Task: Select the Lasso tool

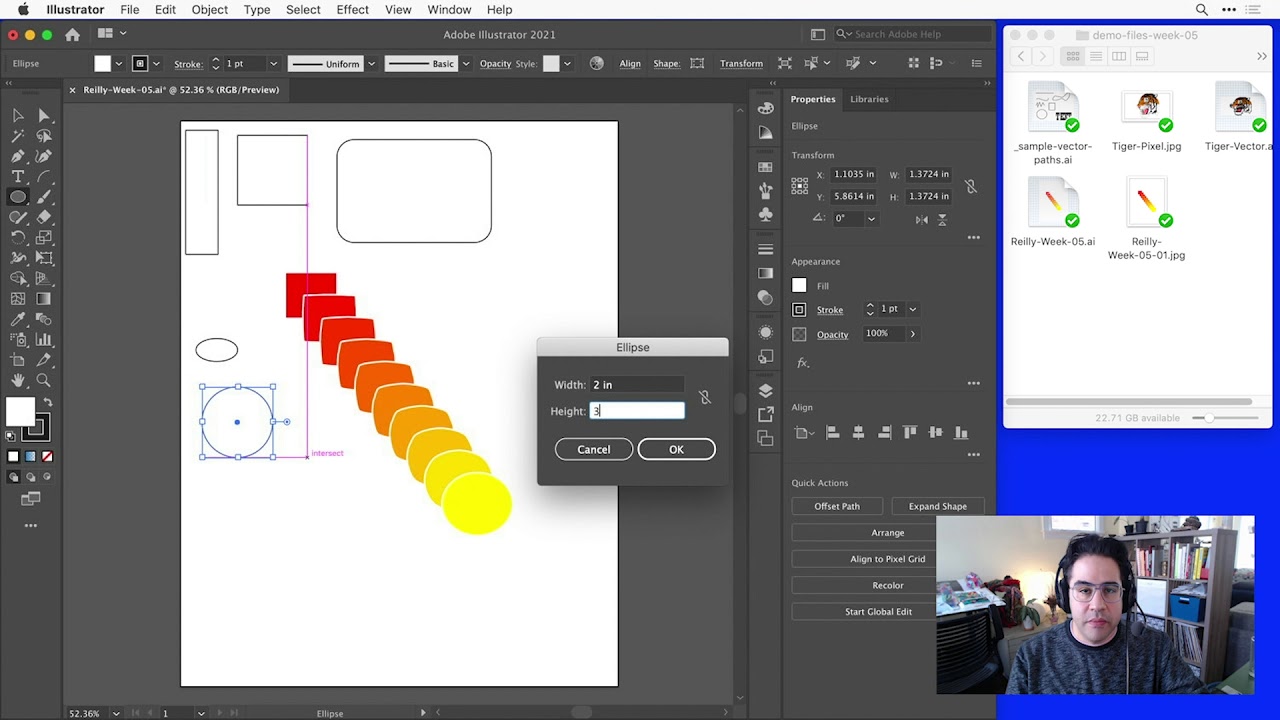Action: pos(44,135)
